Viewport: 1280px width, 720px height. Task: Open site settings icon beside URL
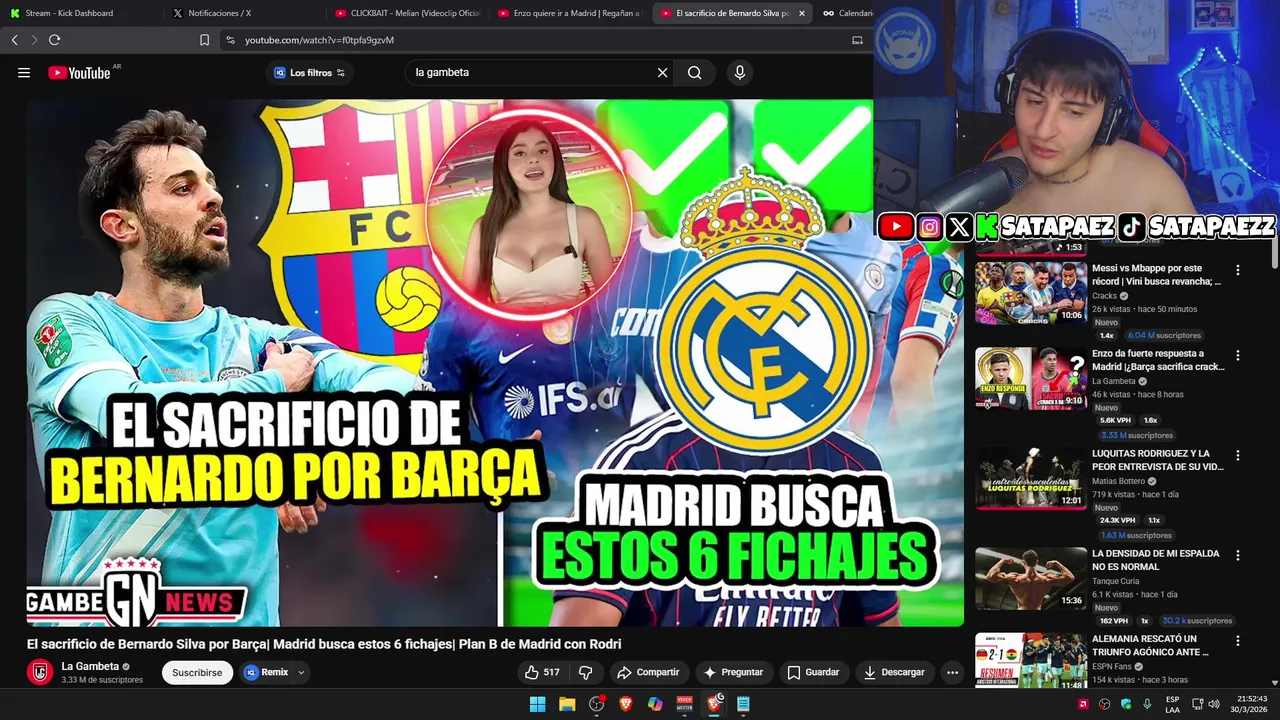click(230, 40)
